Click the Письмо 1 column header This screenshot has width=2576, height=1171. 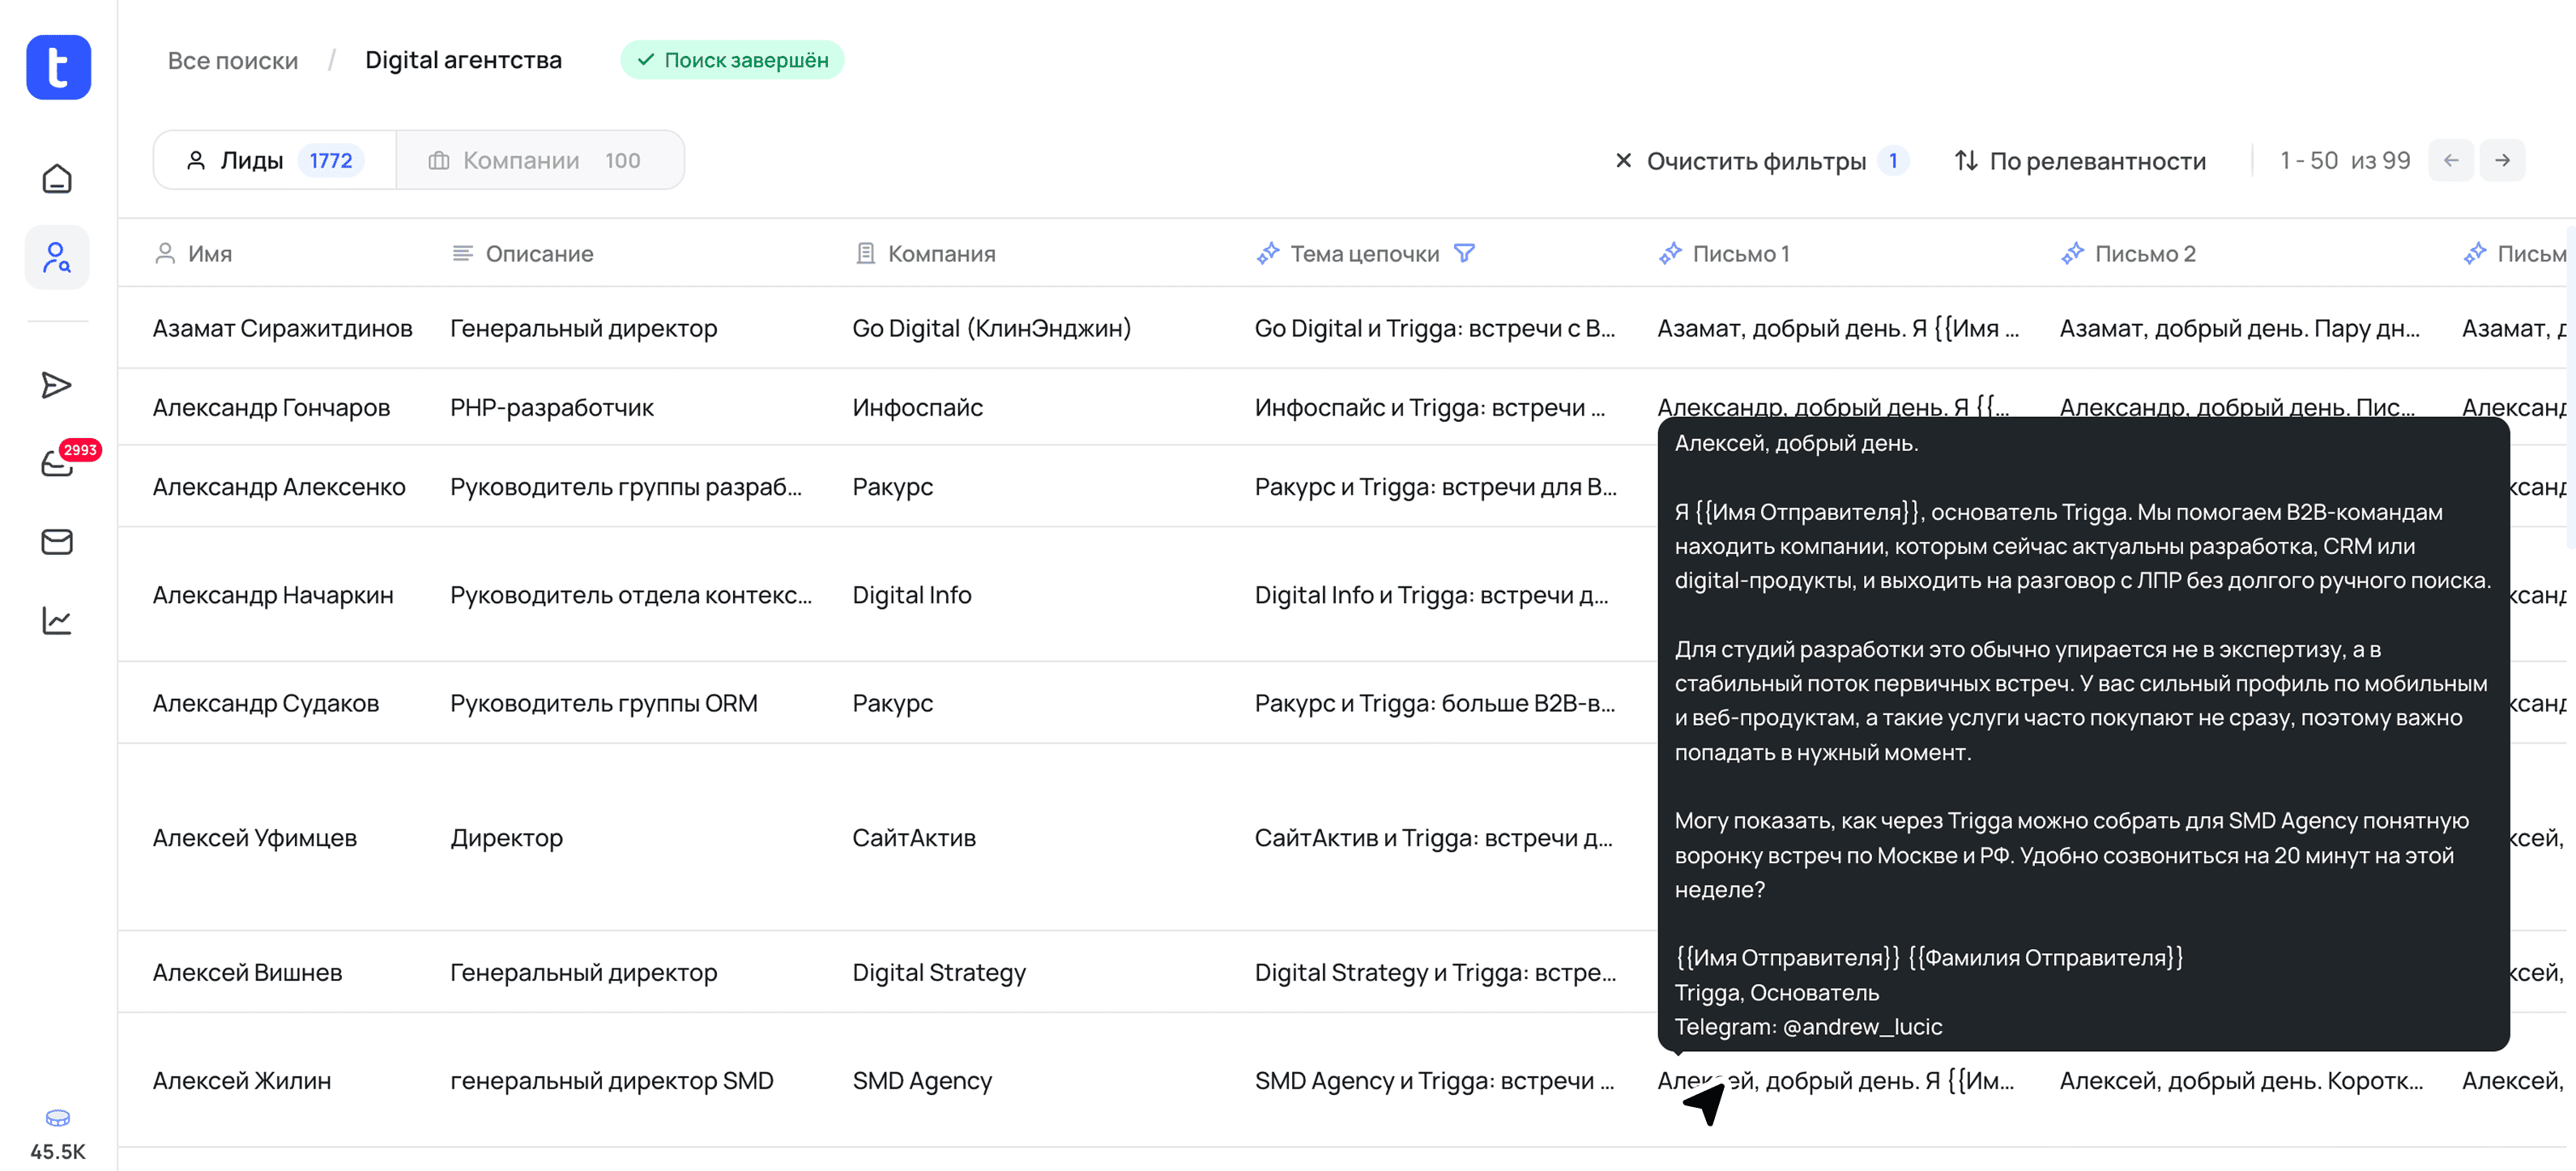click(1723, 254)
